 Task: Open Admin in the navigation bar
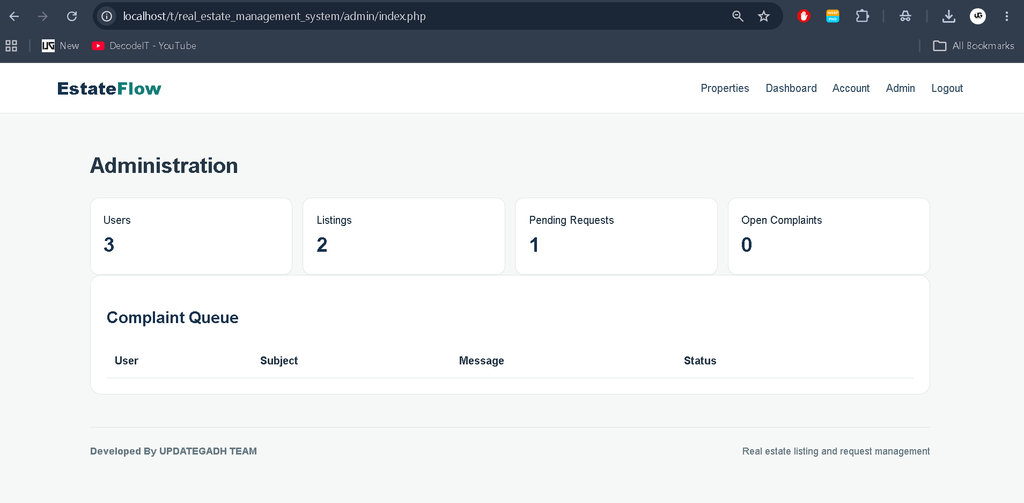click(901, 88)
